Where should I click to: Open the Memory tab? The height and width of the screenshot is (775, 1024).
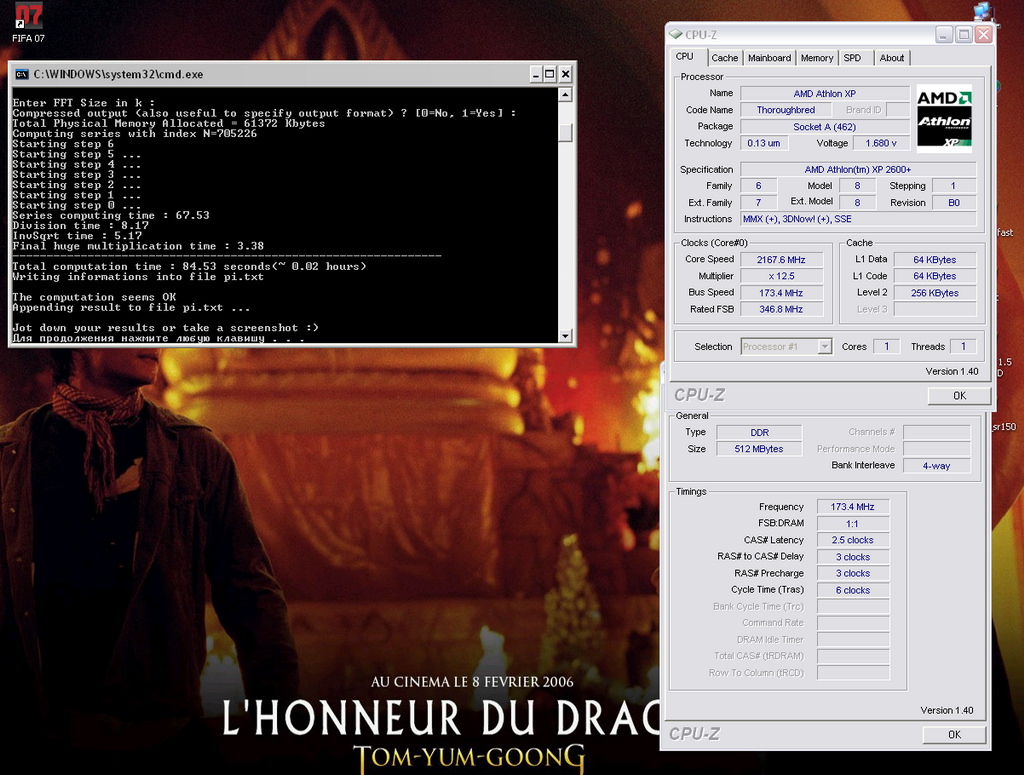(816, 58)
